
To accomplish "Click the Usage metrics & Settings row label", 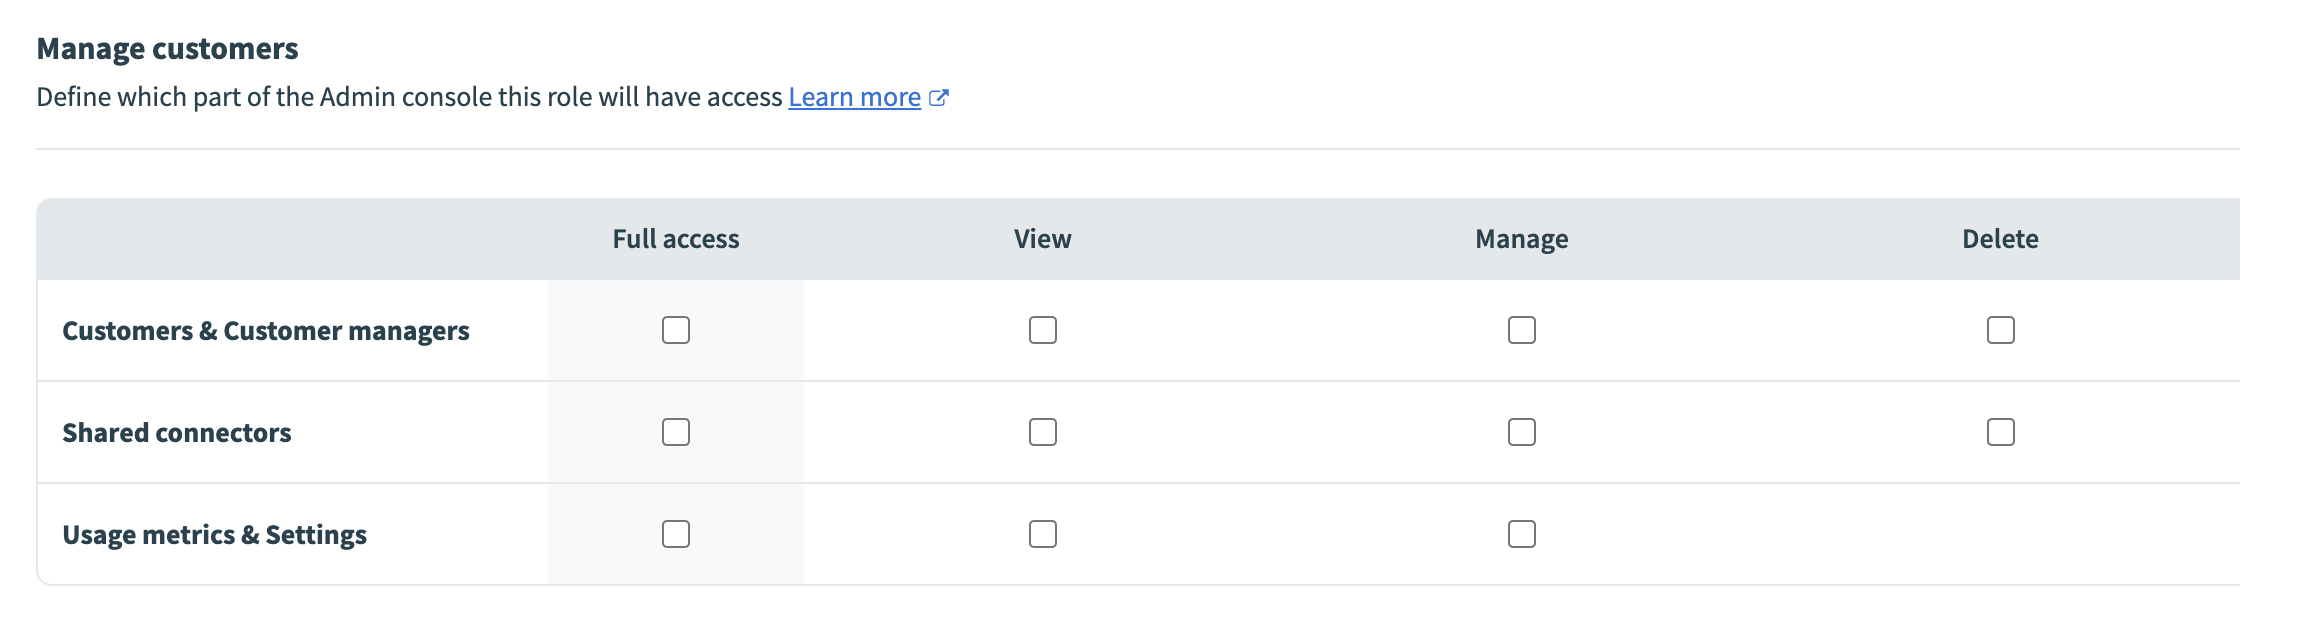I will pyautogui.click(x=215, y=535).
